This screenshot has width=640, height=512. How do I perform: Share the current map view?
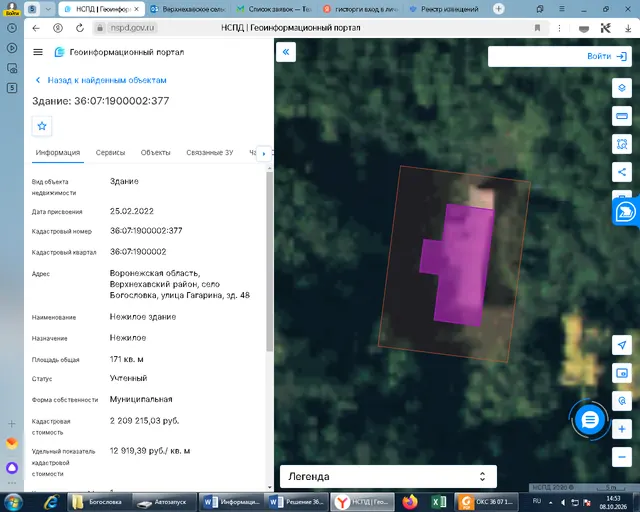(622, 172)
